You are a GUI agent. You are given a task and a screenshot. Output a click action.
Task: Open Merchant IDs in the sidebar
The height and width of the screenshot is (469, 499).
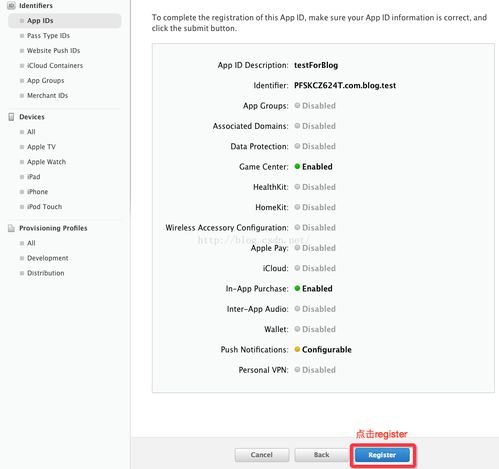(47, 95)
